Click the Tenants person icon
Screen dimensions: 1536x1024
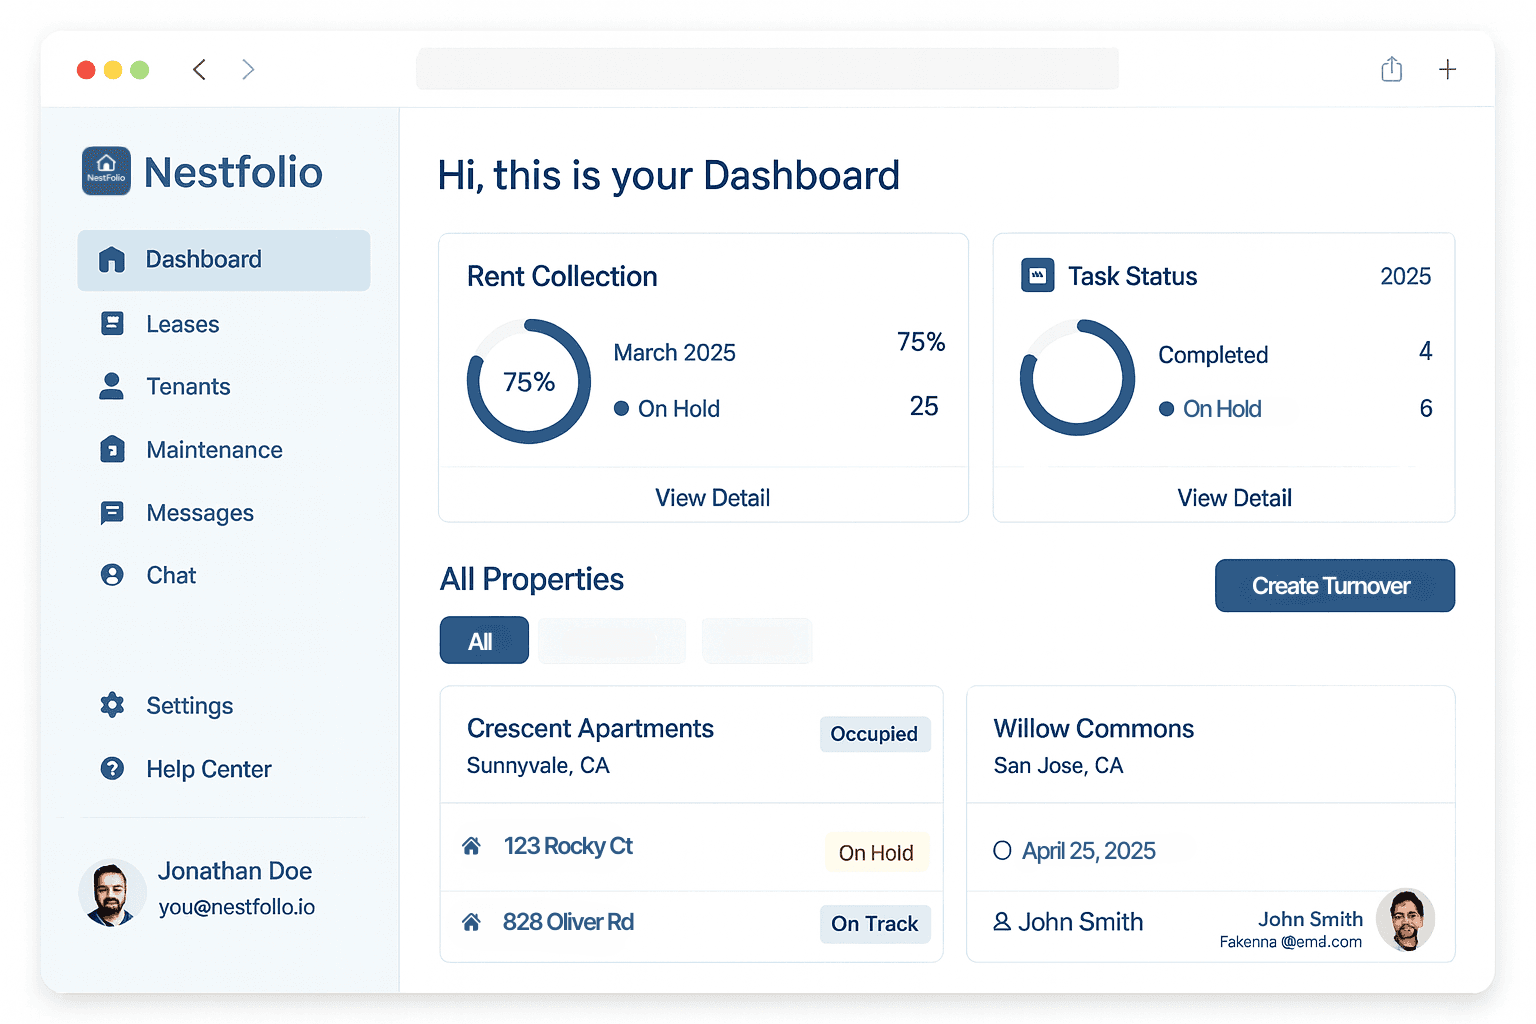pyautogui.click(x=112, y=386)
